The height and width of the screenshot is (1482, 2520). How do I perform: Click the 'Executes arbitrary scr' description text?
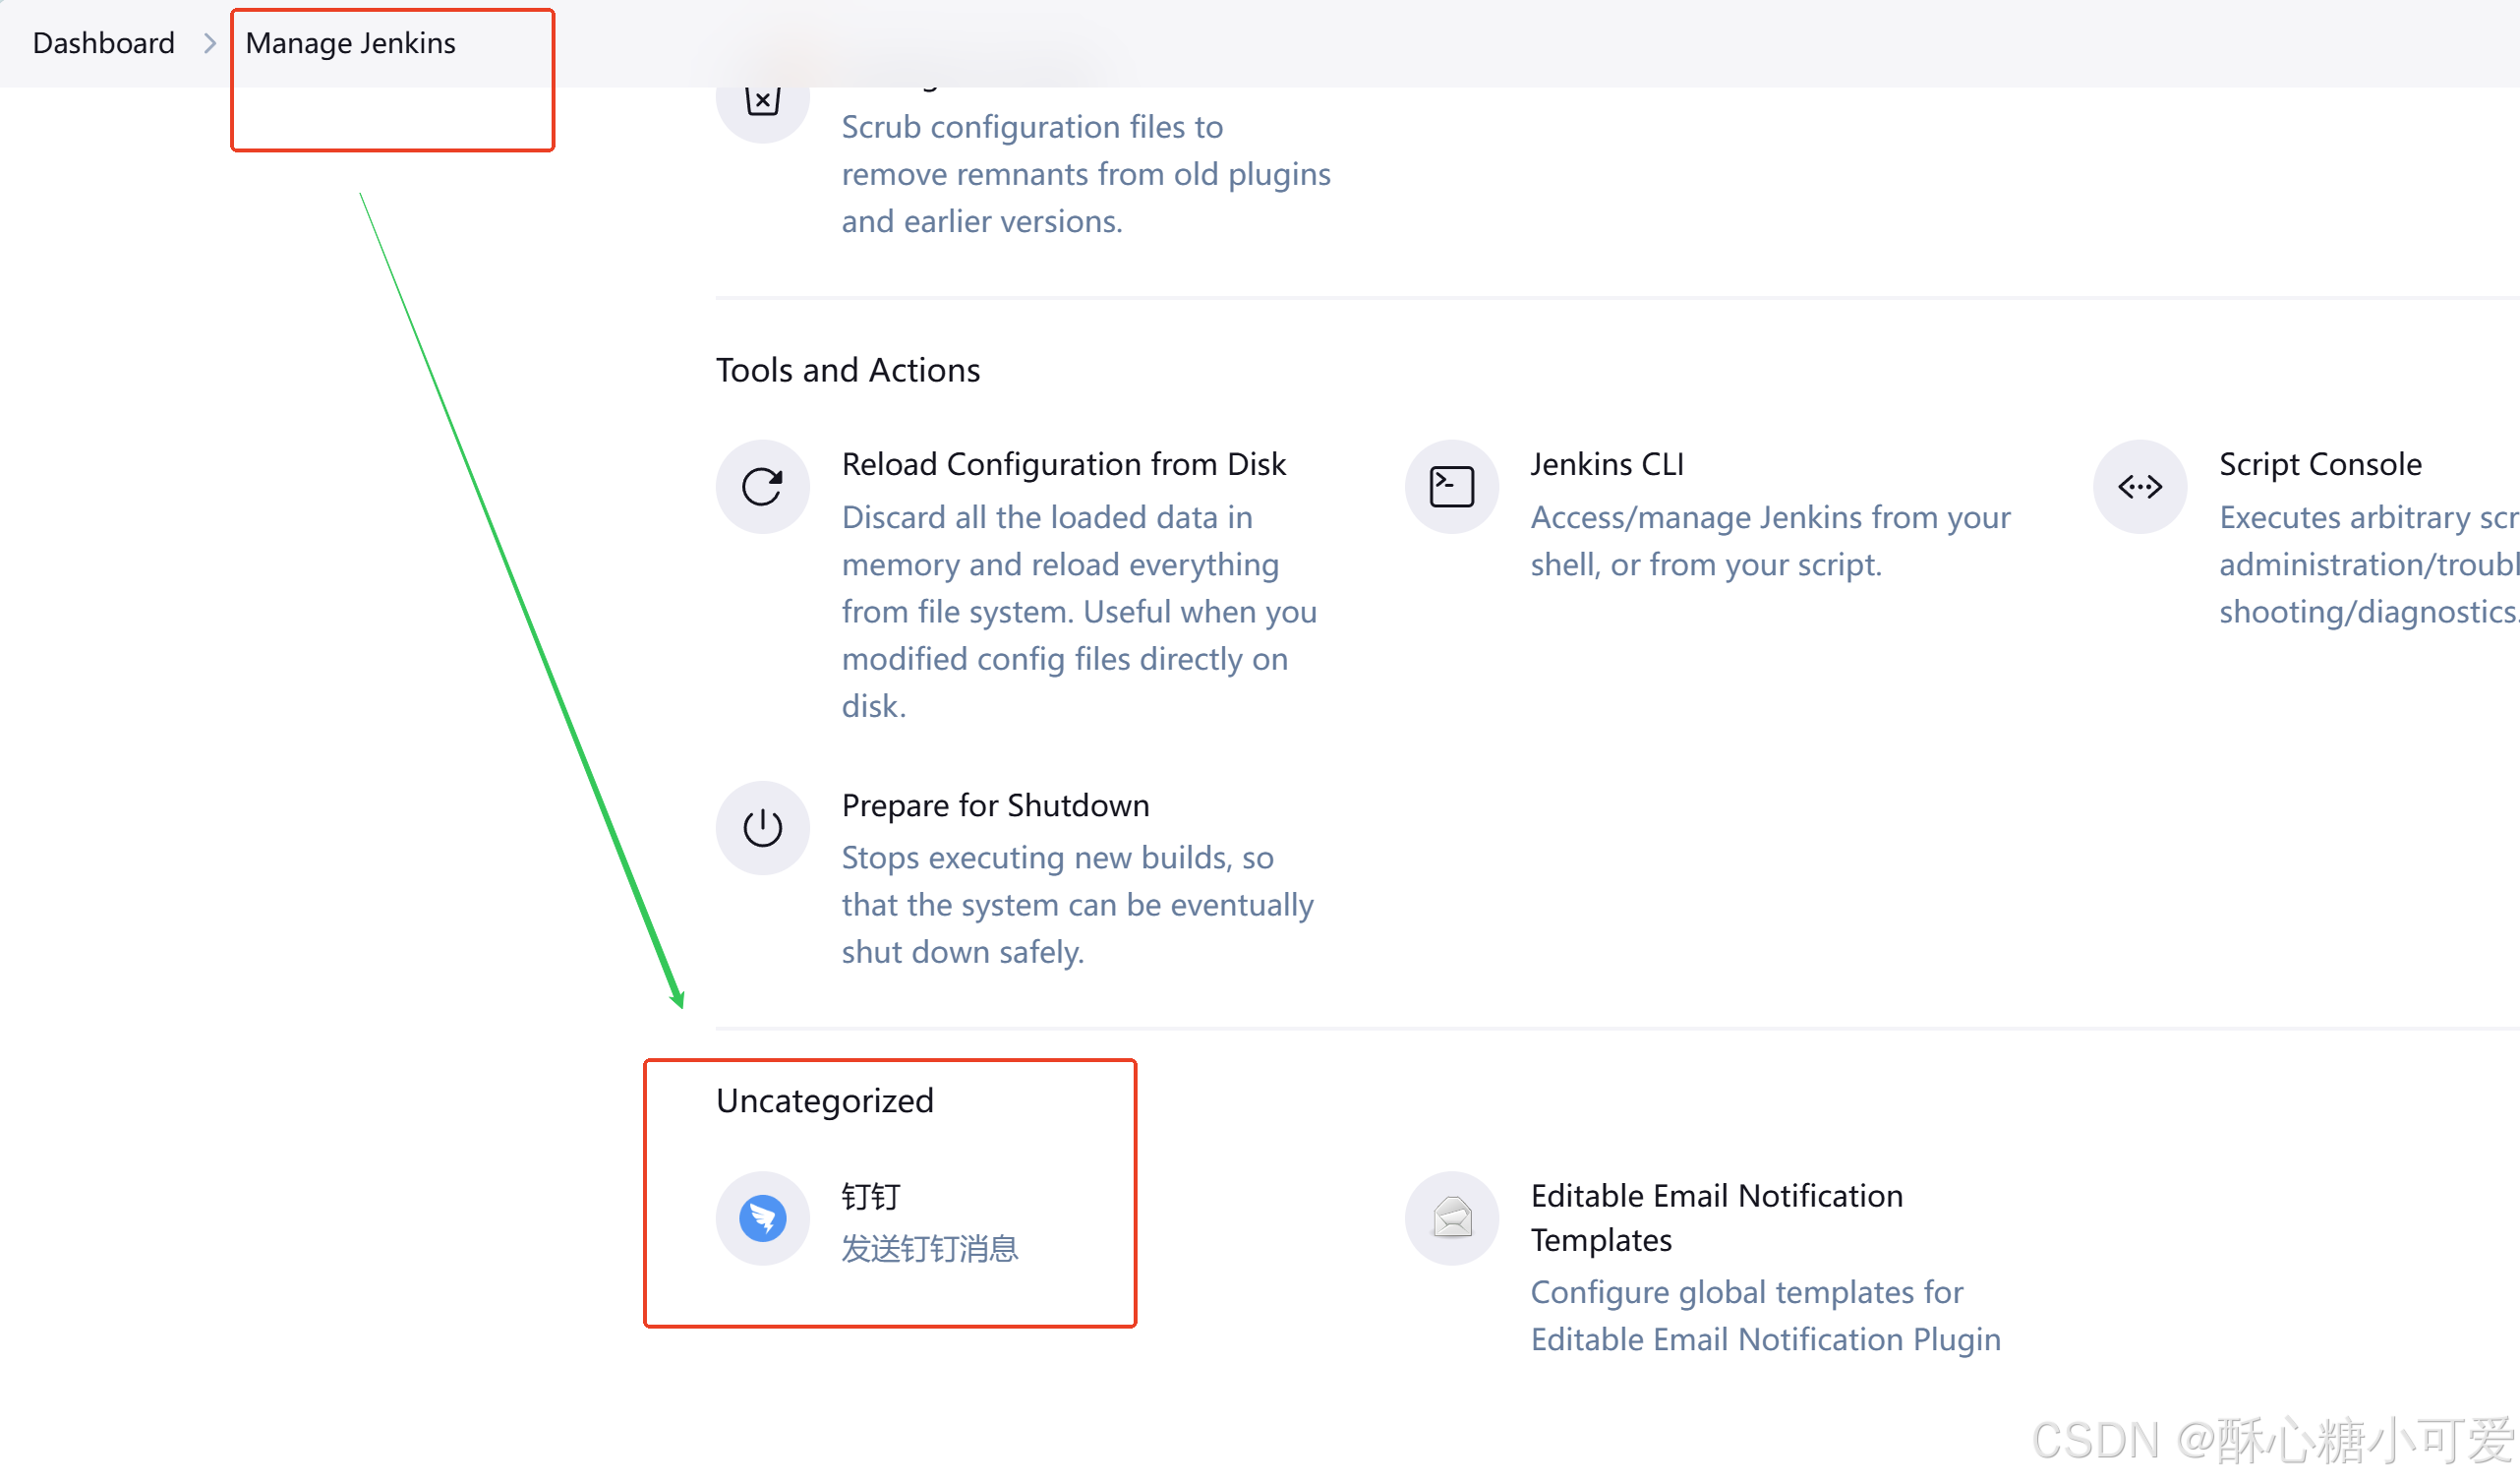[2369, 564]
